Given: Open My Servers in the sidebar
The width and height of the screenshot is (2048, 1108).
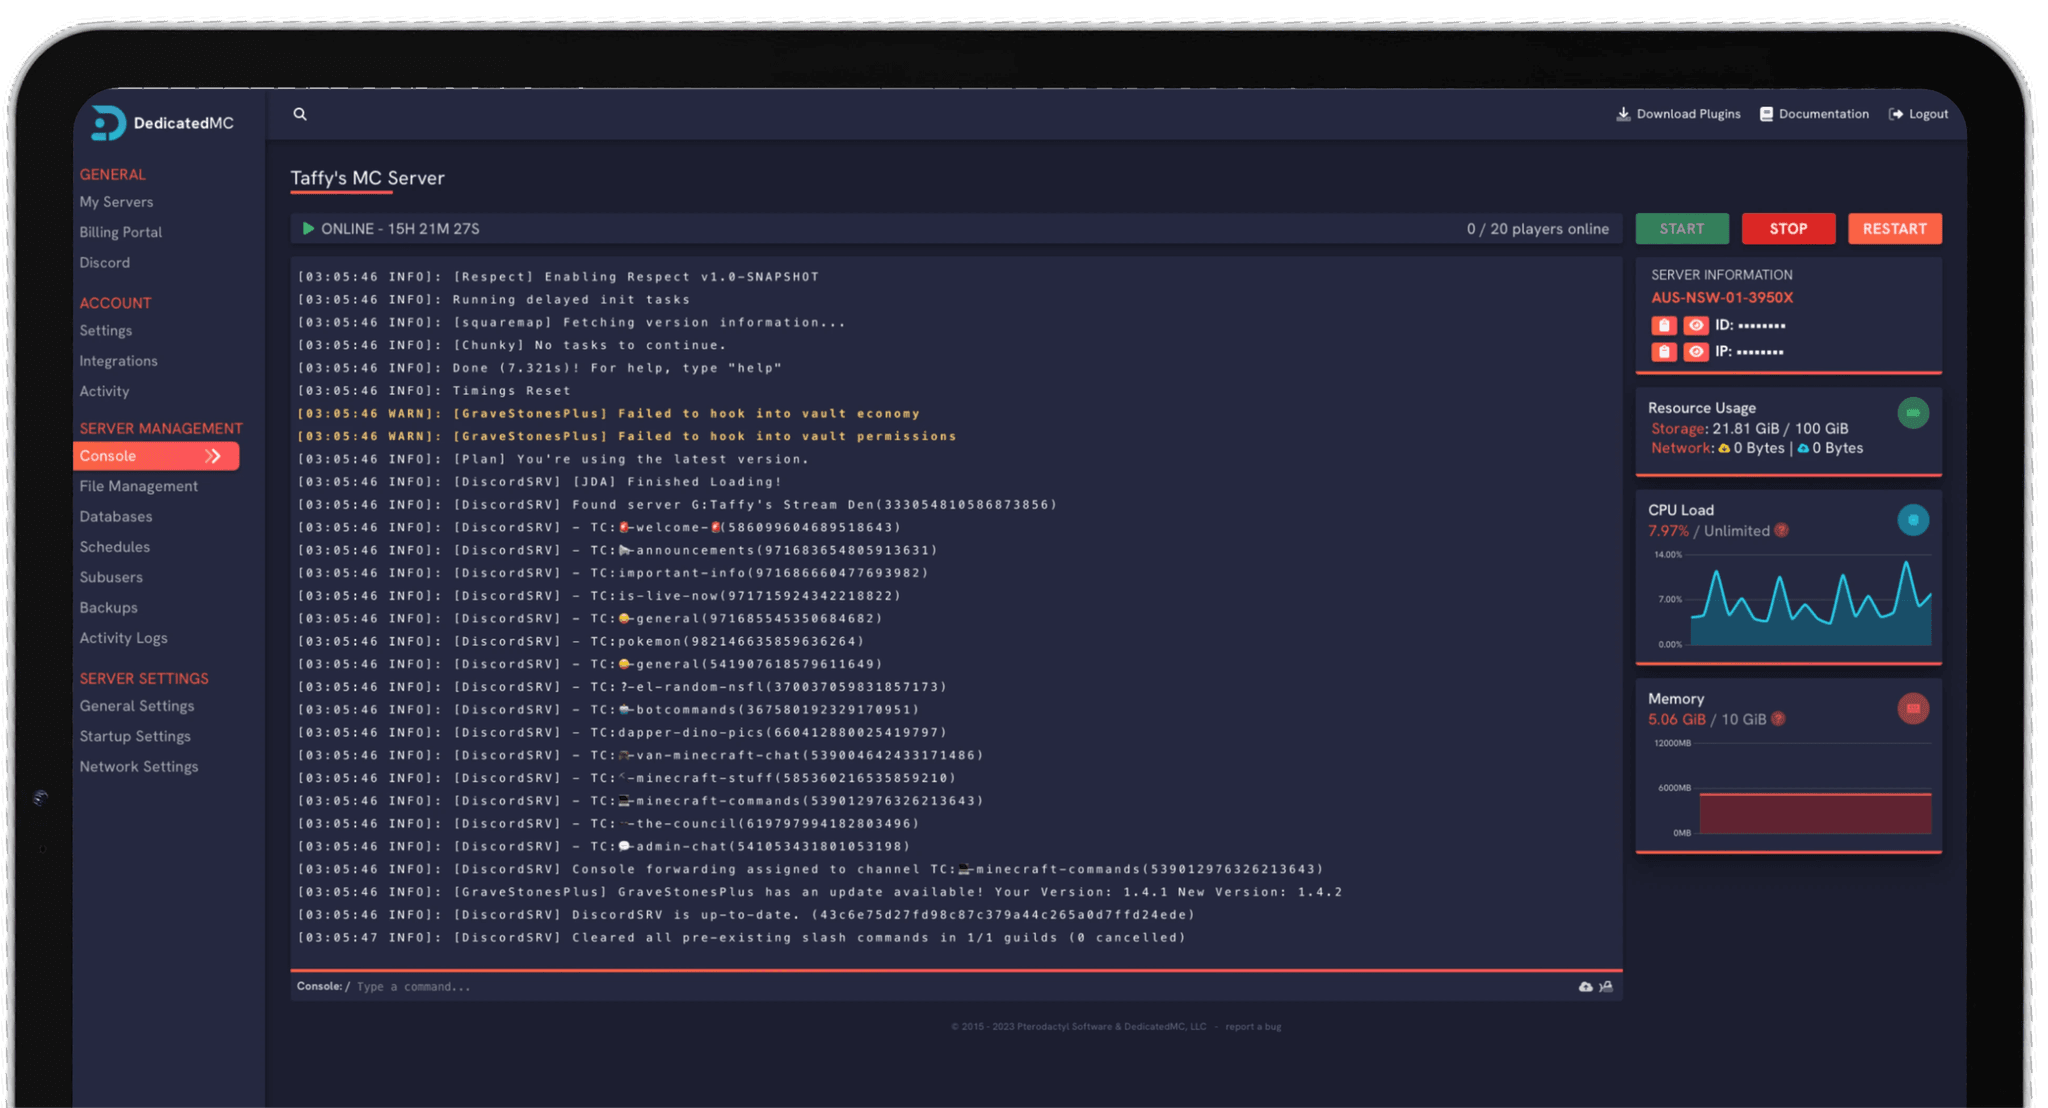Looking at the screenshot, I should (x=117, y=202).
